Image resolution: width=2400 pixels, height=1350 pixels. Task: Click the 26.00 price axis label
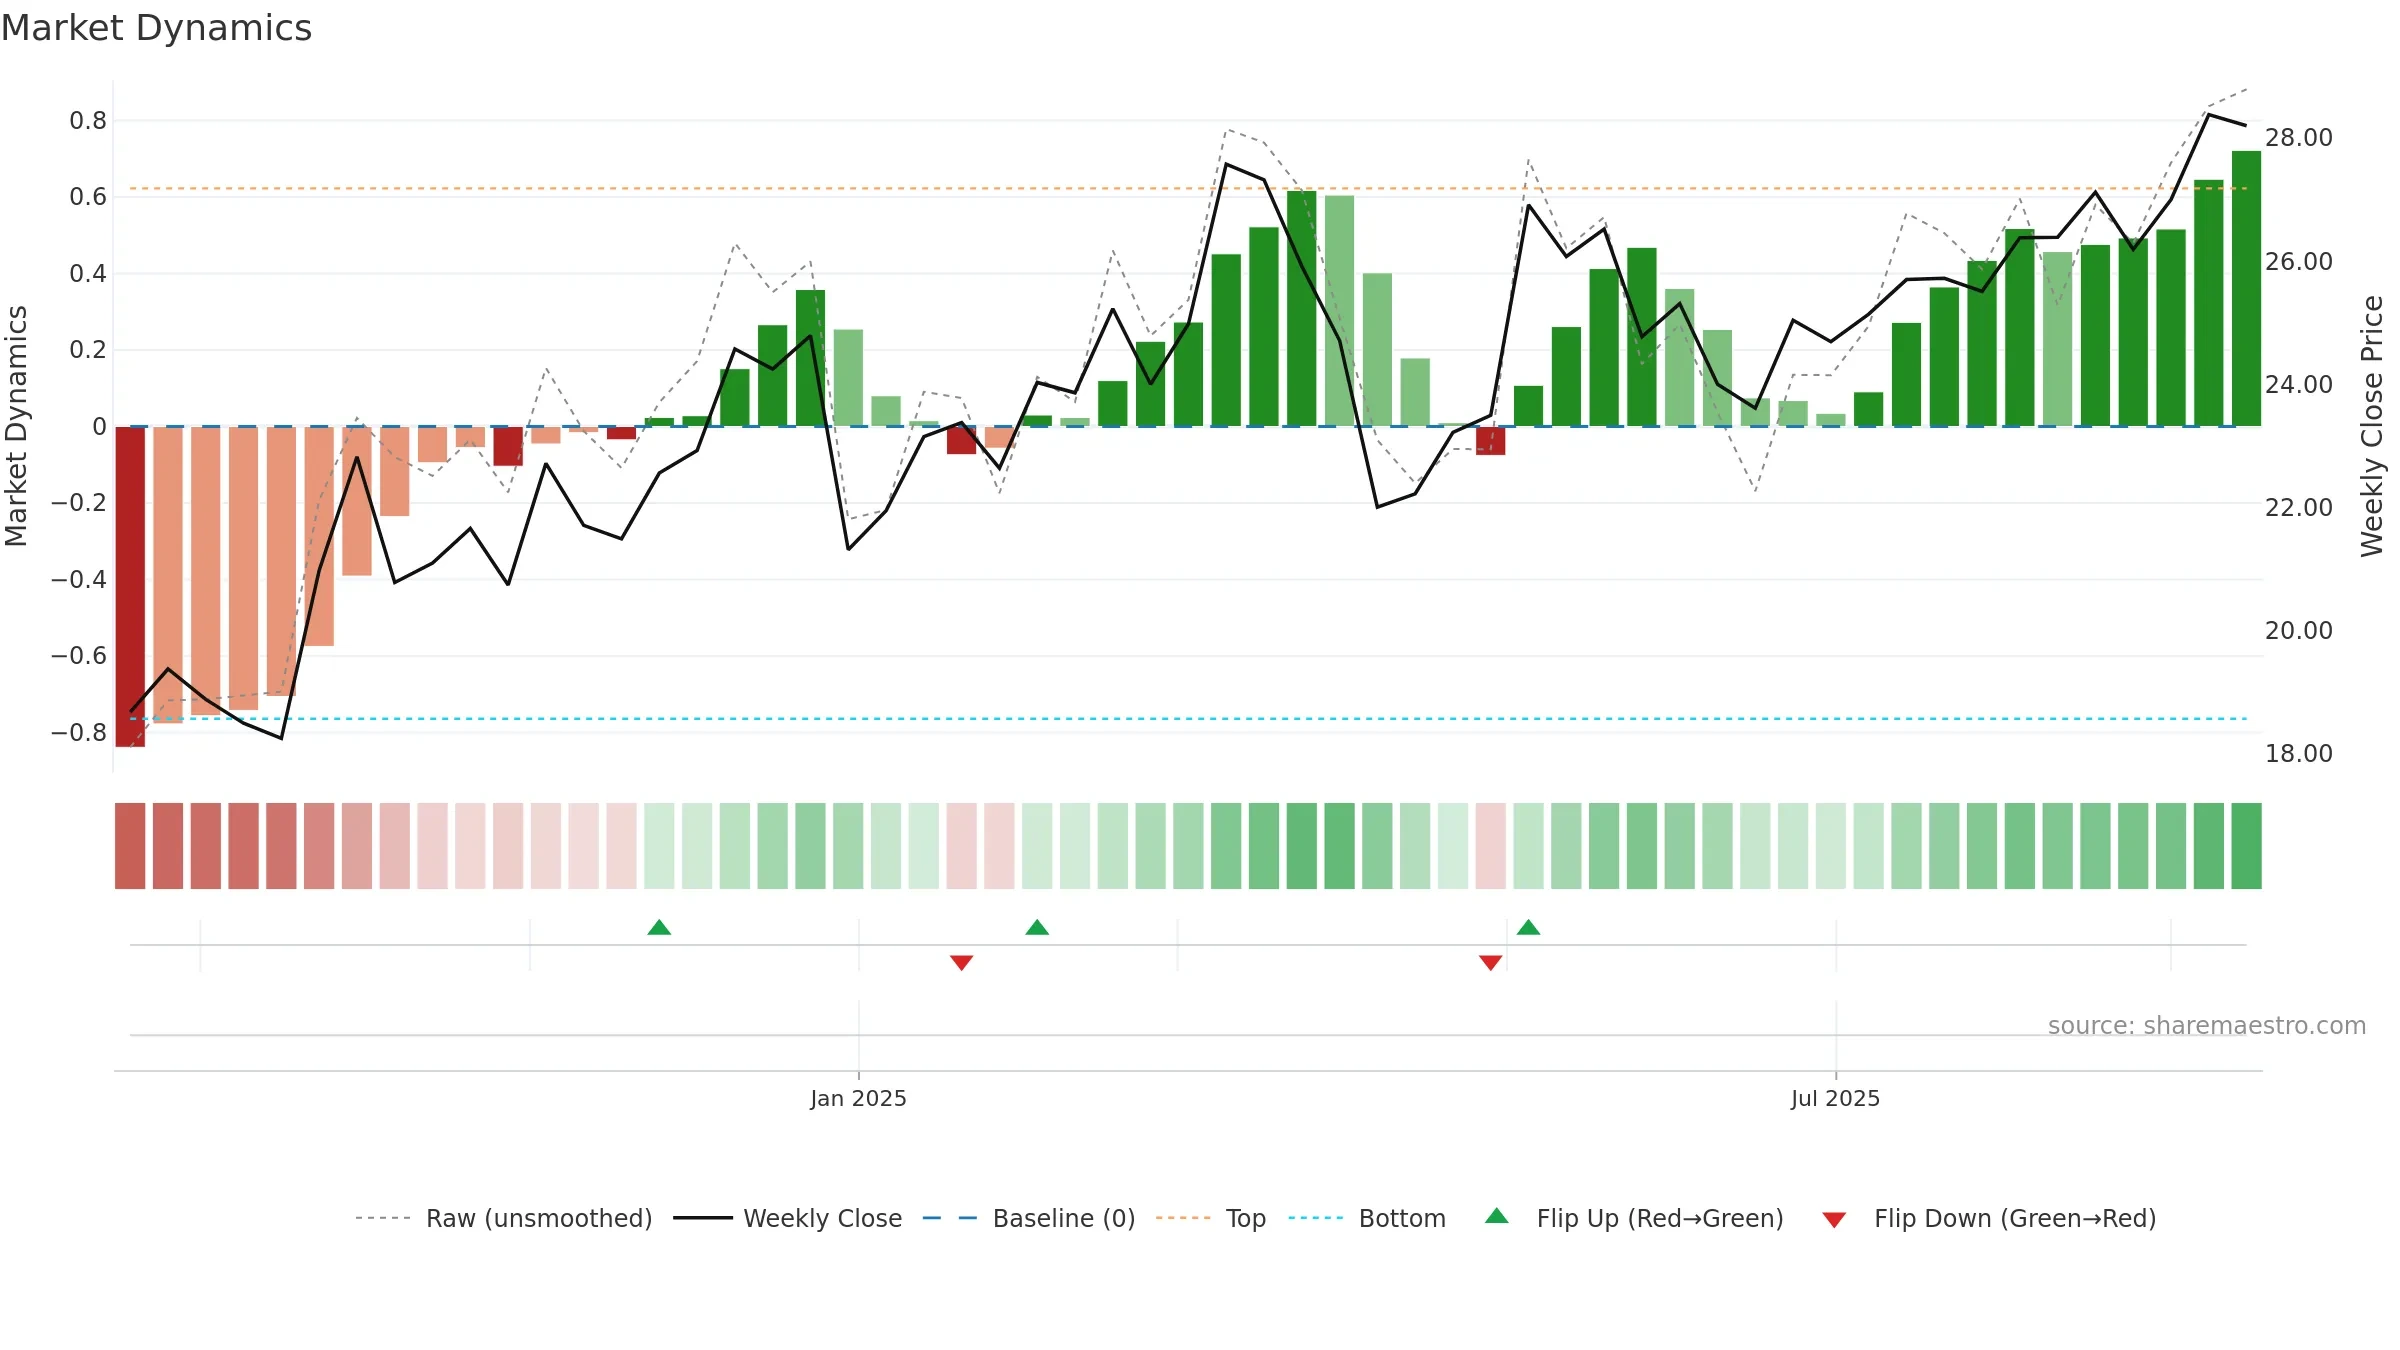(2299, 262)
